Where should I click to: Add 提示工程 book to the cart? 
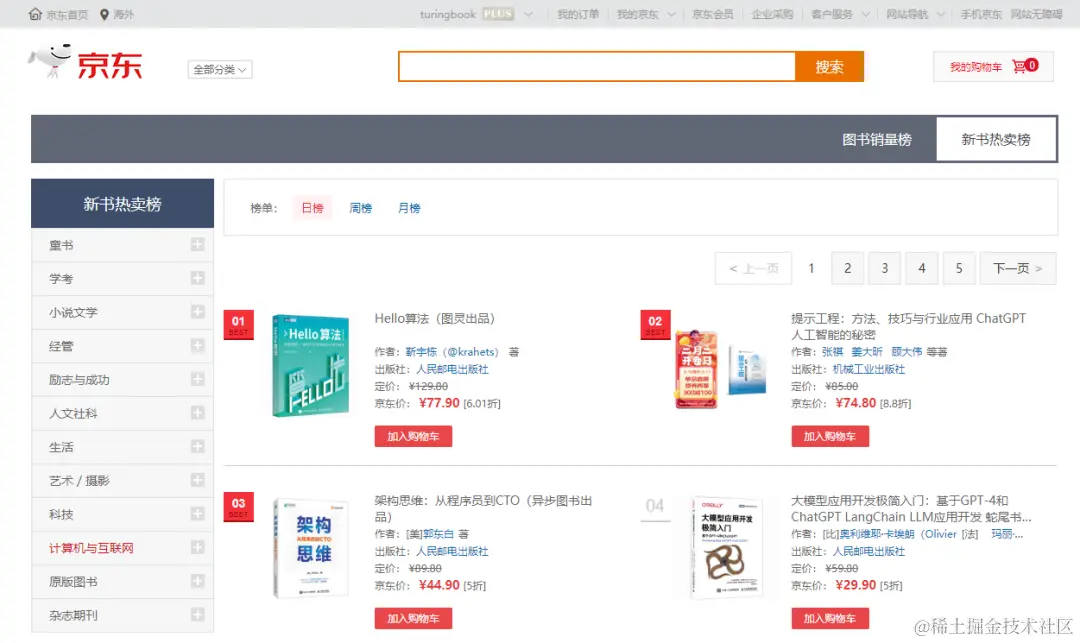[830, 436]
